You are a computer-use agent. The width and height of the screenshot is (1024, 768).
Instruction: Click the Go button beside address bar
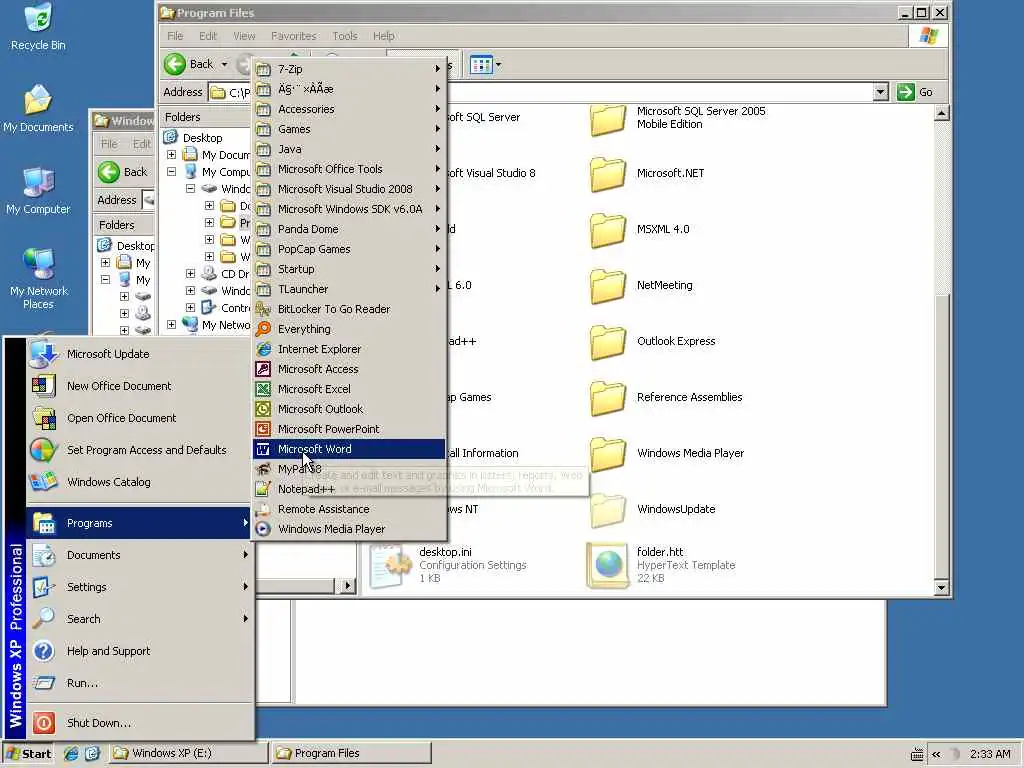tap(915, 92)
